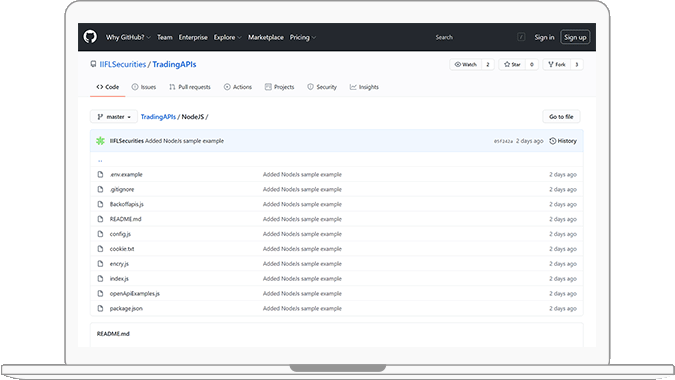Open the Team navigation link
This screenshot has height=380, width=675.
[x=164, y=37]
